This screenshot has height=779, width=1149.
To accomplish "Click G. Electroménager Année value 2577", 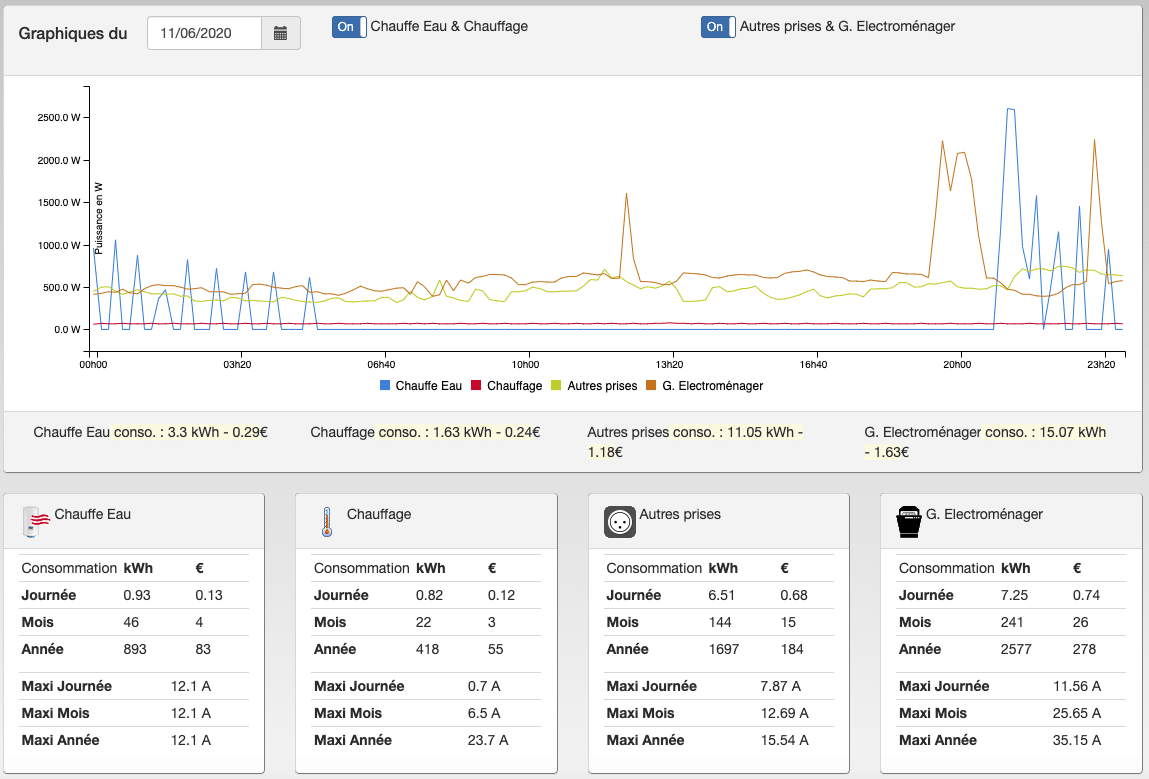I will coord(1016,649).
